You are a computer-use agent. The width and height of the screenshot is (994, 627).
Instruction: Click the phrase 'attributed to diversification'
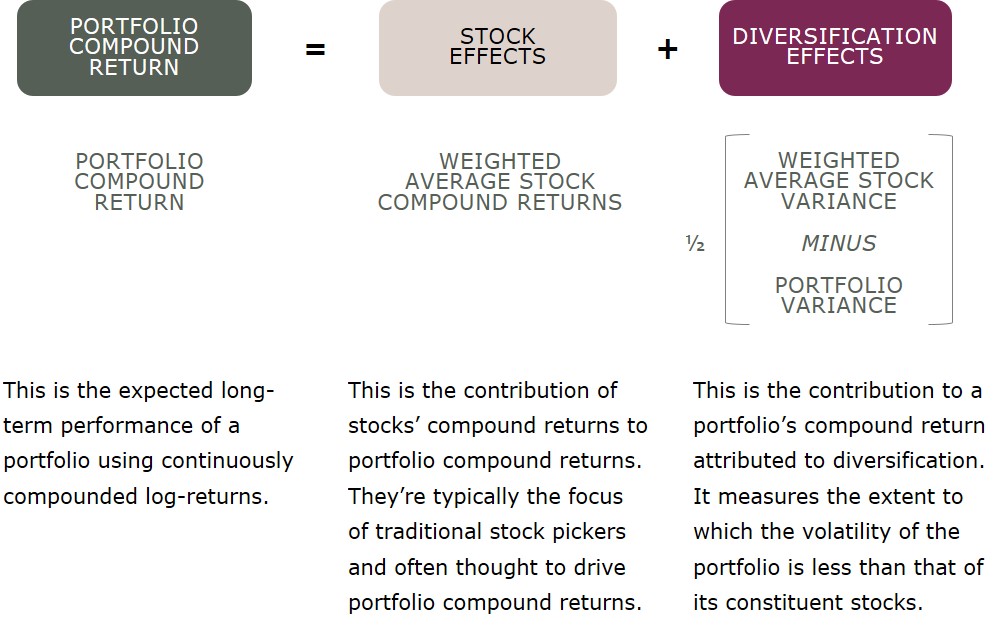point(839,461)
